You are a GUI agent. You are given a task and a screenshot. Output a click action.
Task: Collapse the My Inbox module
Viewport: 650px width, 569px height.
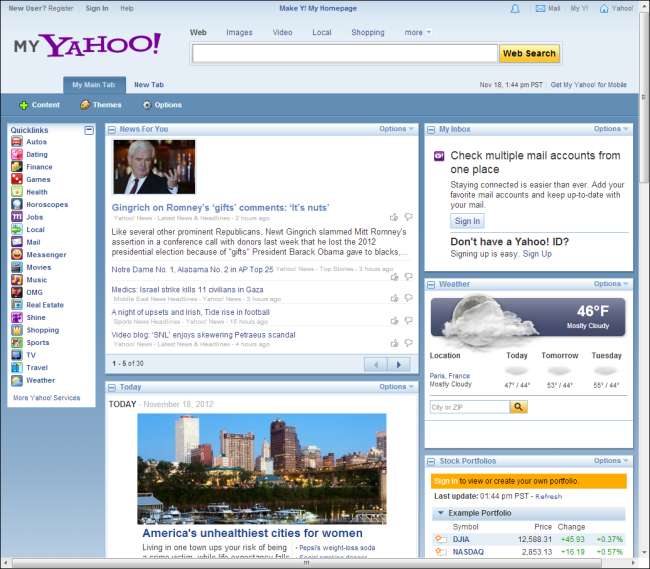point(431,130)
